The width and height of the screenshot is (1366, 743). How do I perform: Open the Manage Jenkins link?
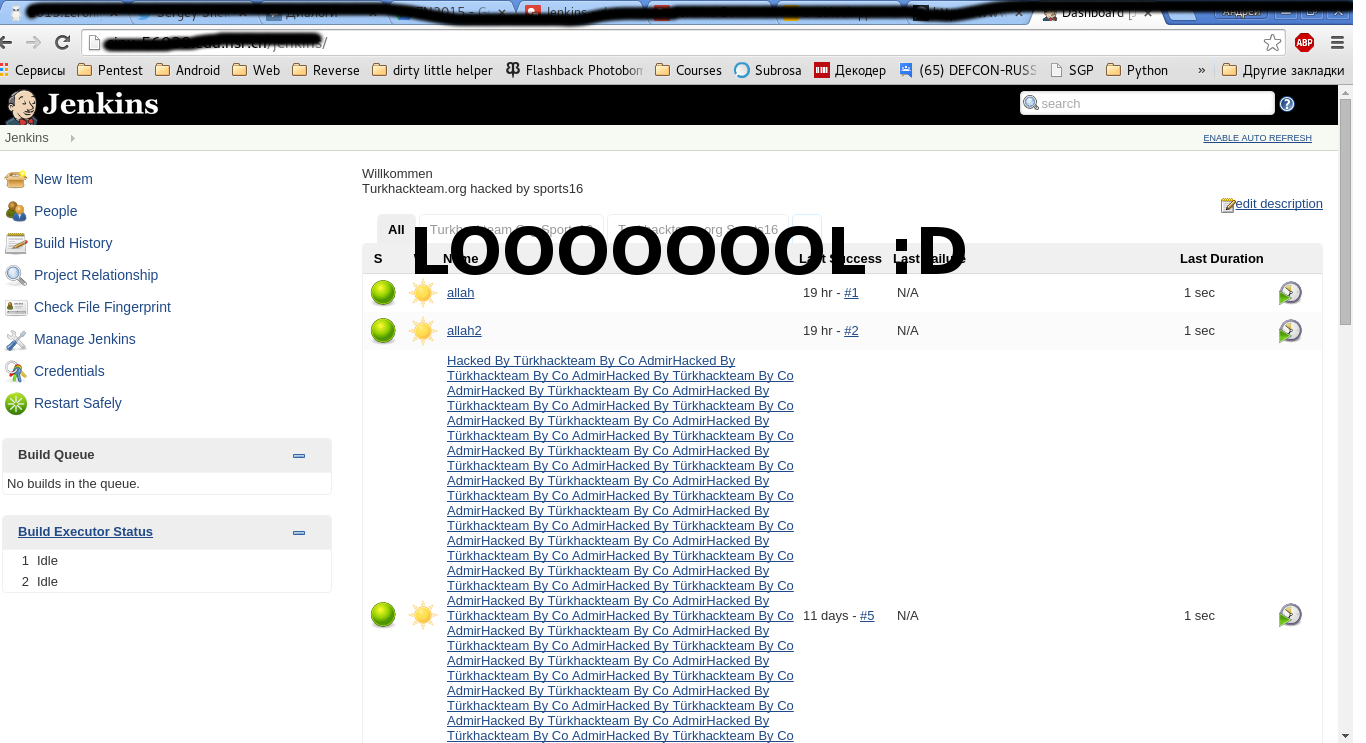(85, 339)
